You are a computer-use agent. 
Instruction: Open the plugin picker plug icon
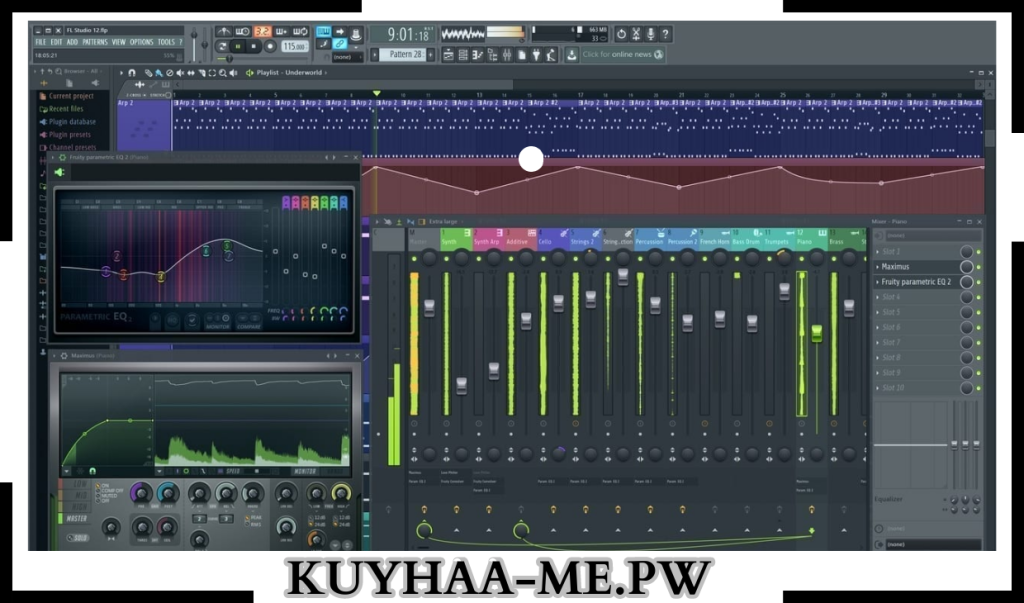pos(536,55)
